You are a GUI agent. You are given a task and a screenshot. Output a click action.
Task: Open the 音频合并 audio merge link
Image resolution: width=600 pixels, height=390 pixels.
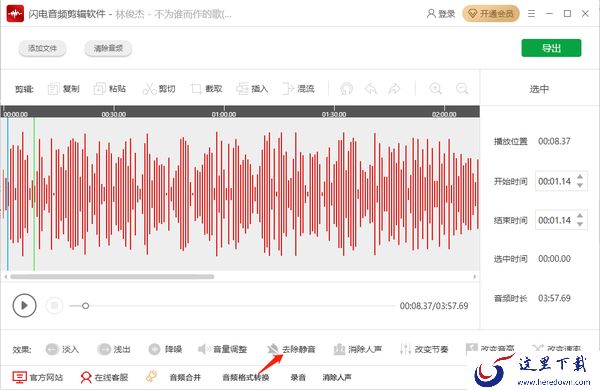pyautogui.click(x=185, y=377)
